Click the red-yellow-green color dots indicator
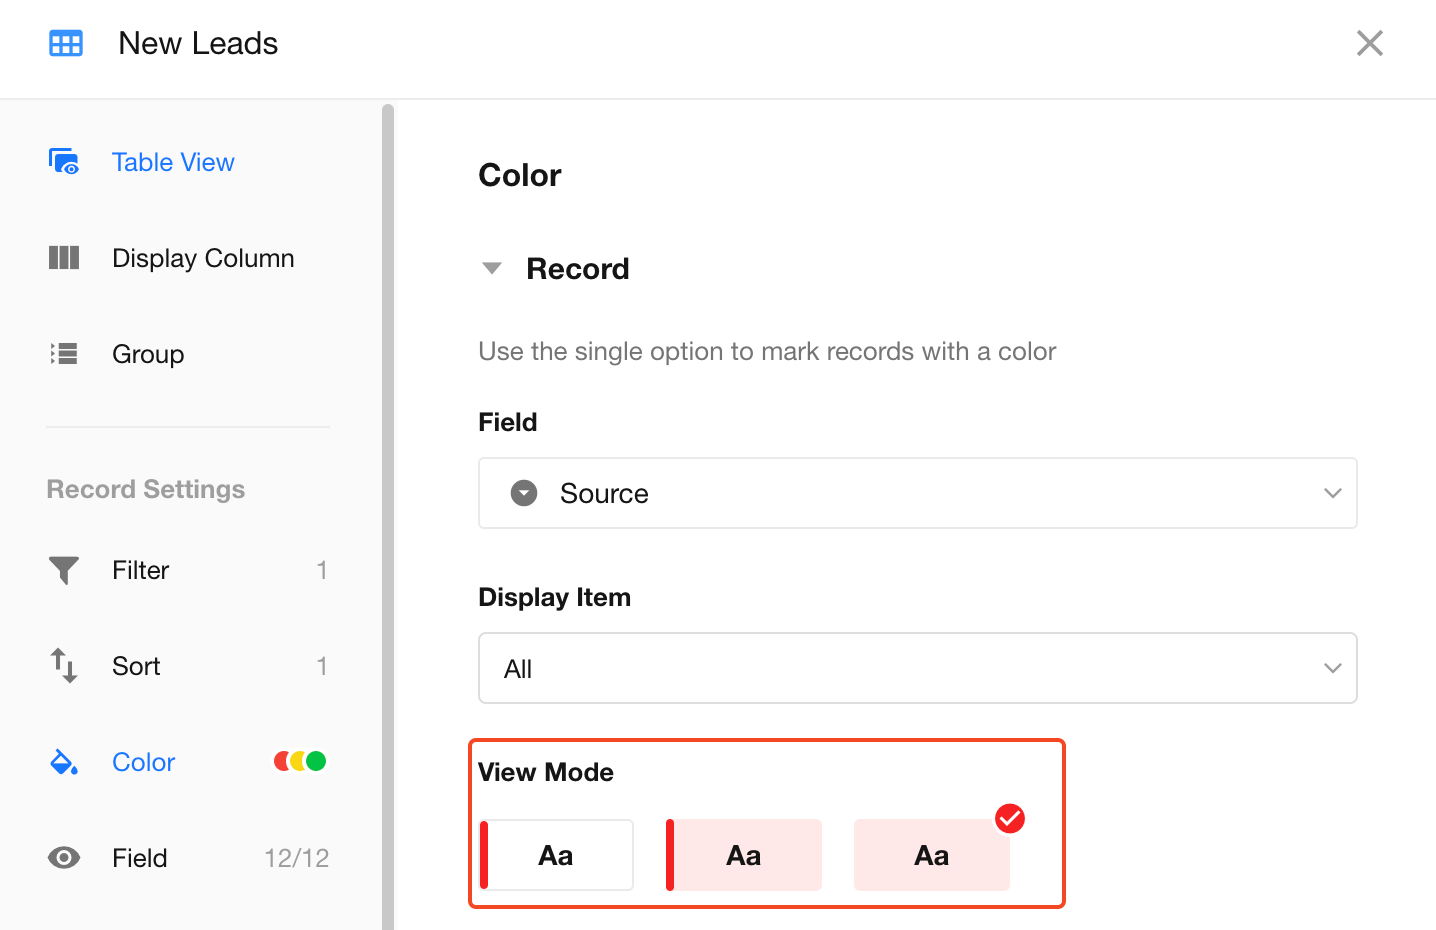Screen dimensions: 1436x930 tap(300, 762)
